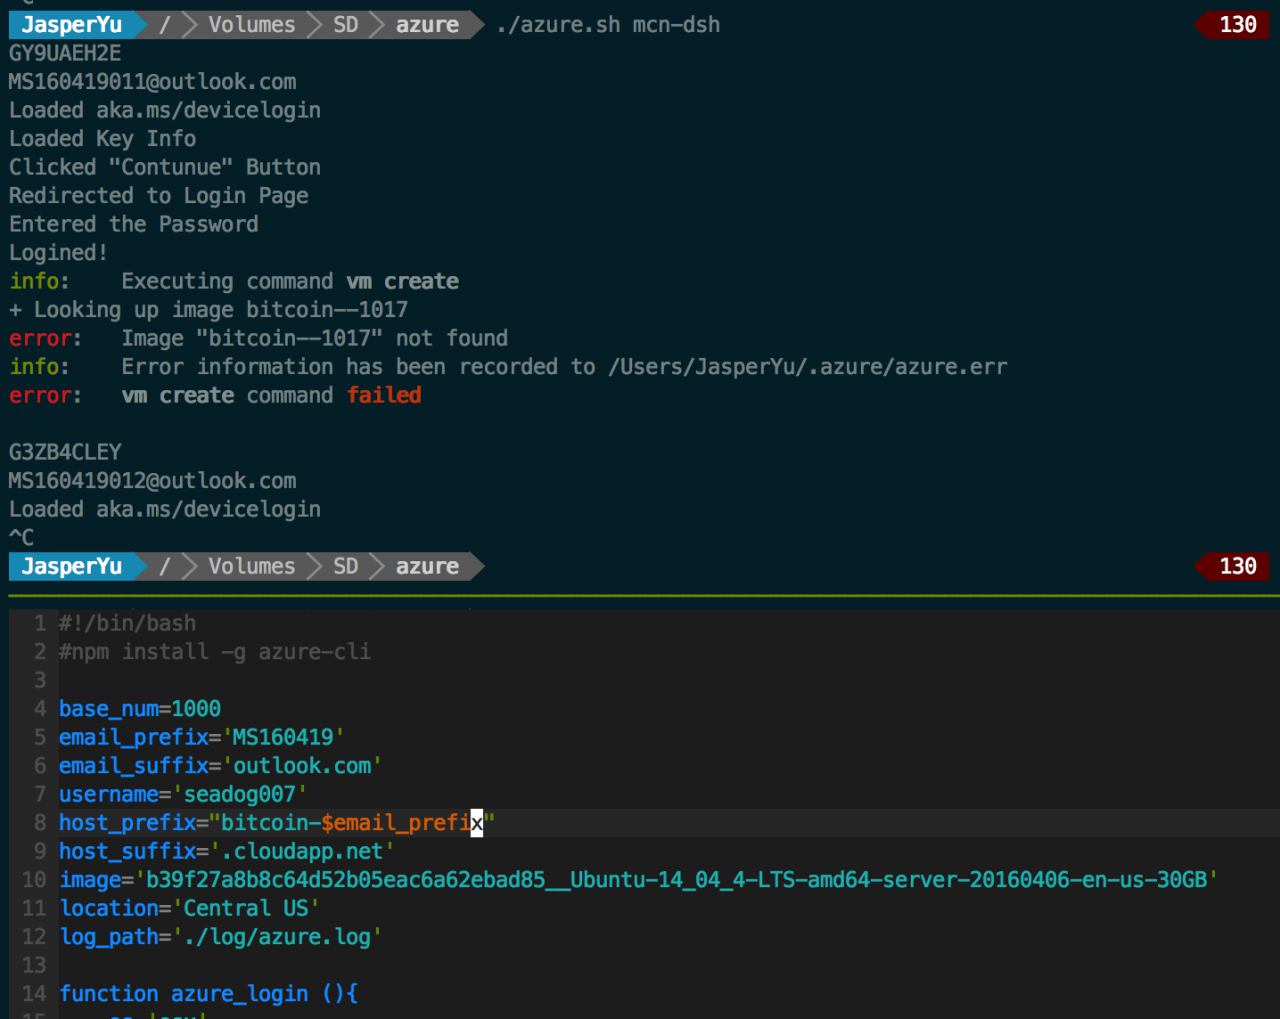Click the red word failed in error output
Screen dimensions: 1280x1019
point(384,395)
